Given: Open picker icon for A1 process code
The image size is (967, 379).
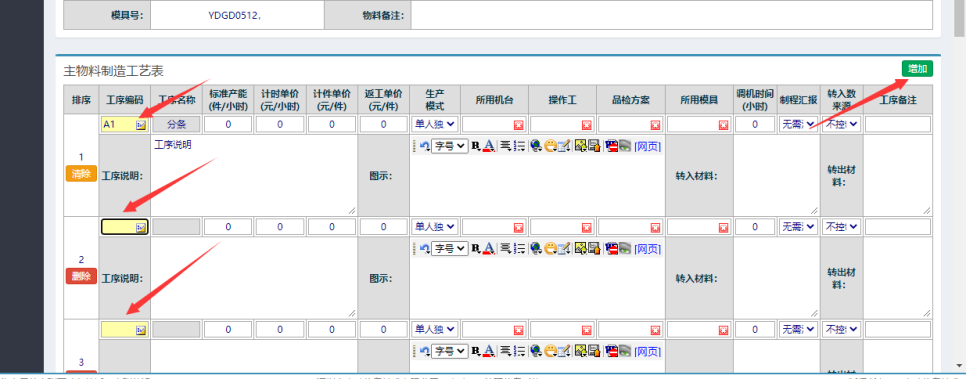Looking at the screenshot, I should point(141,125).
